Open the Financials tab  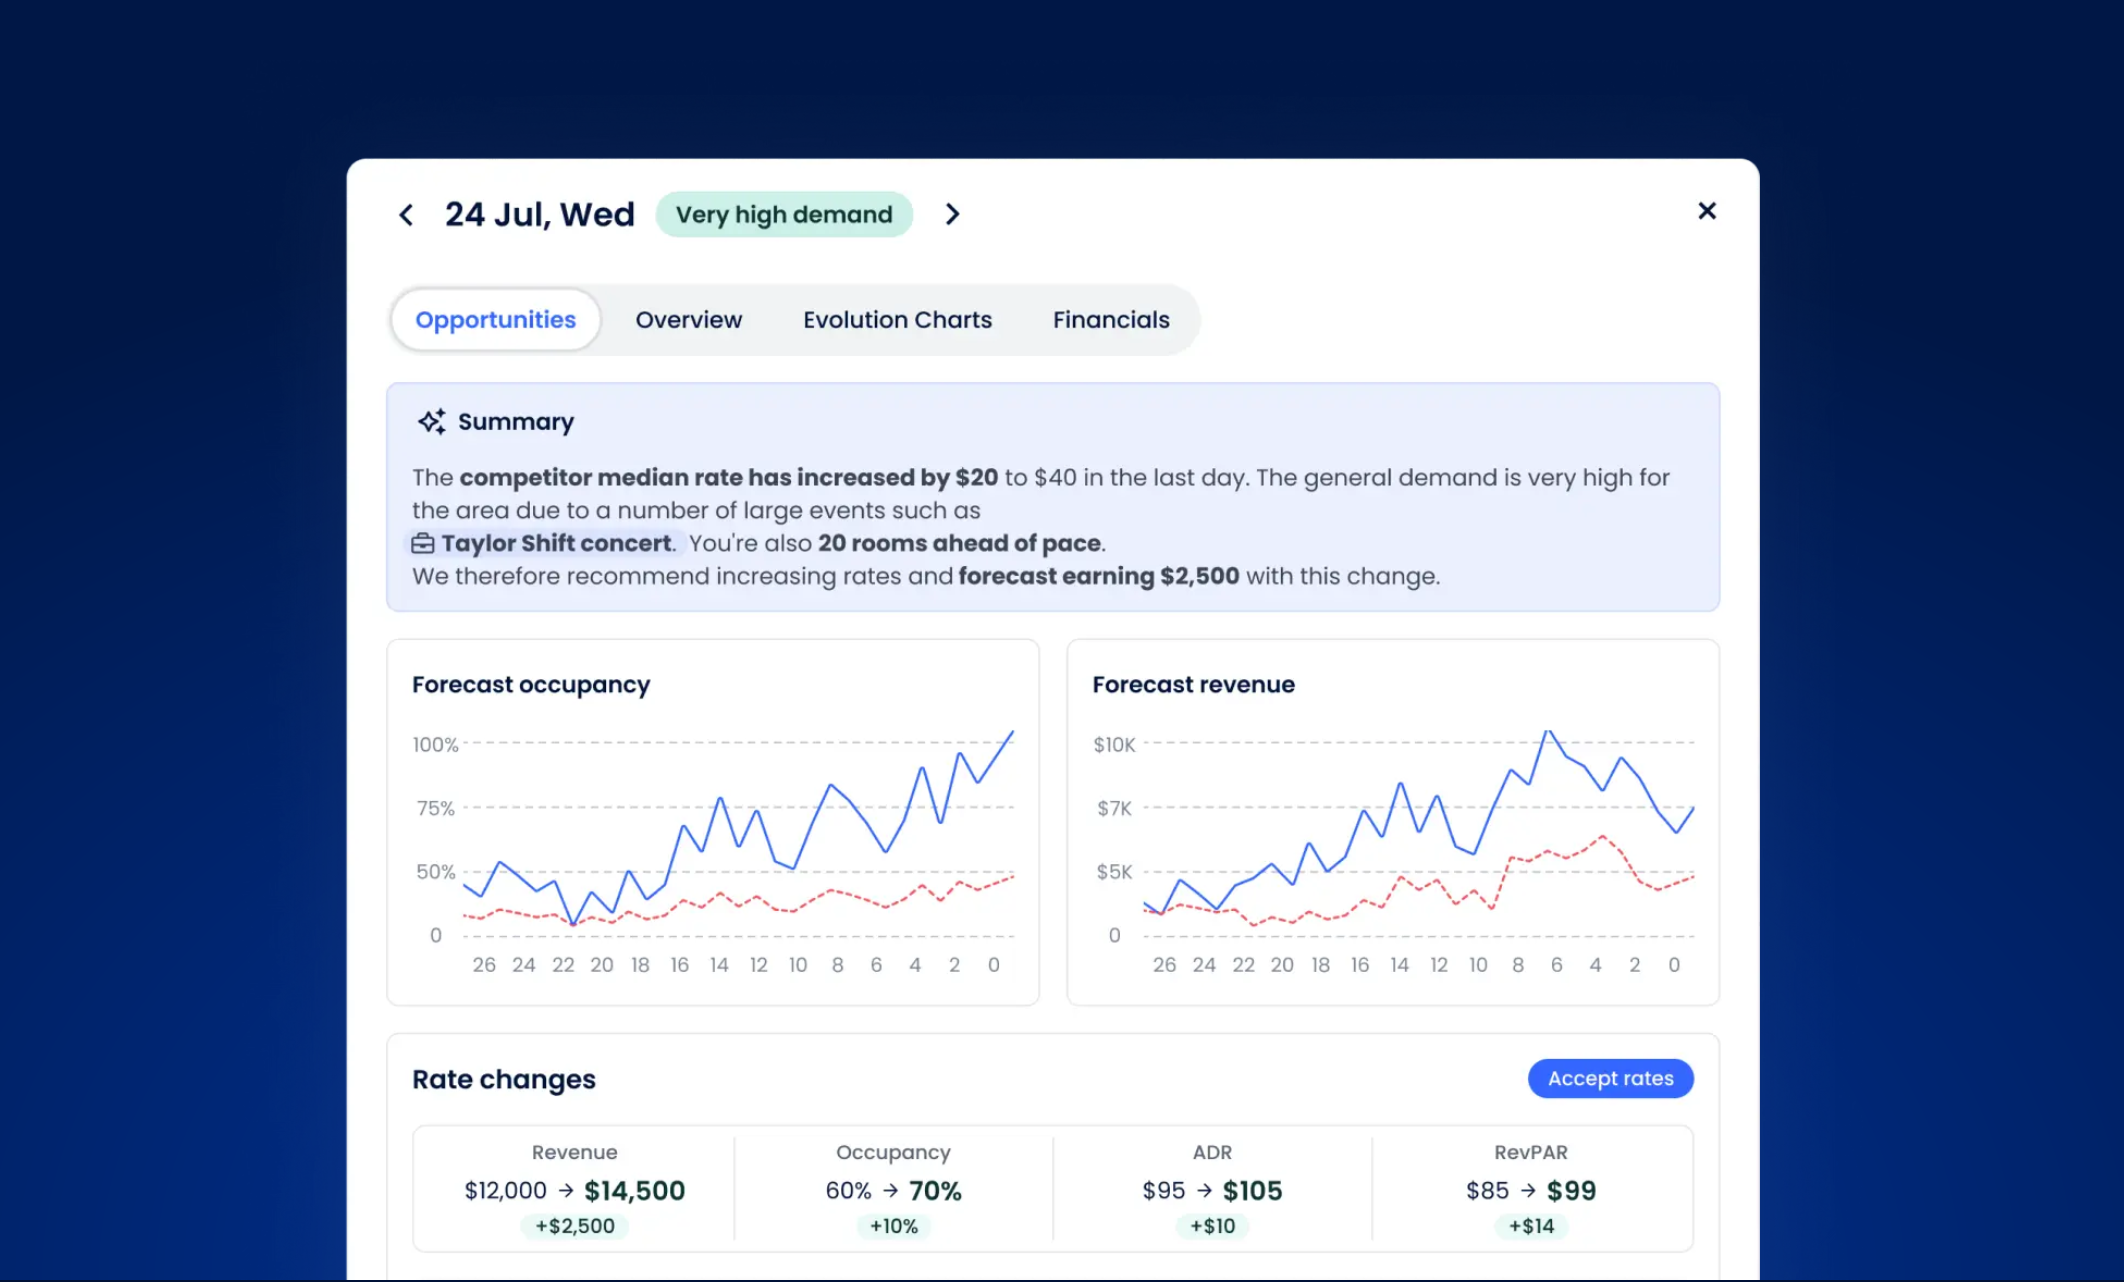1111,320
